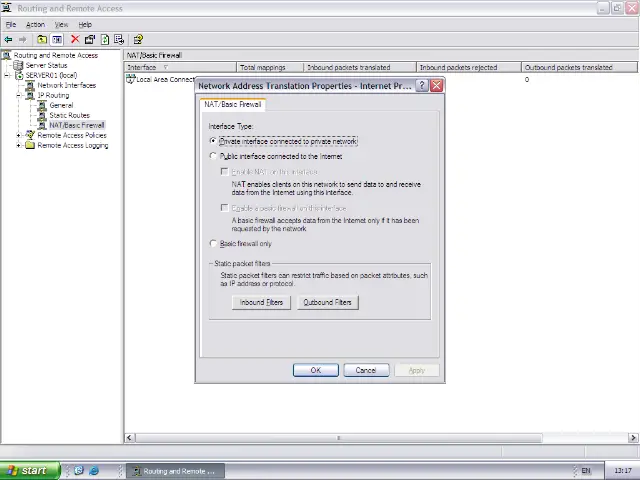Screen dimensions: 640x480
Task: Click the Outbound Filters button
Action: (x=327, y=302)
